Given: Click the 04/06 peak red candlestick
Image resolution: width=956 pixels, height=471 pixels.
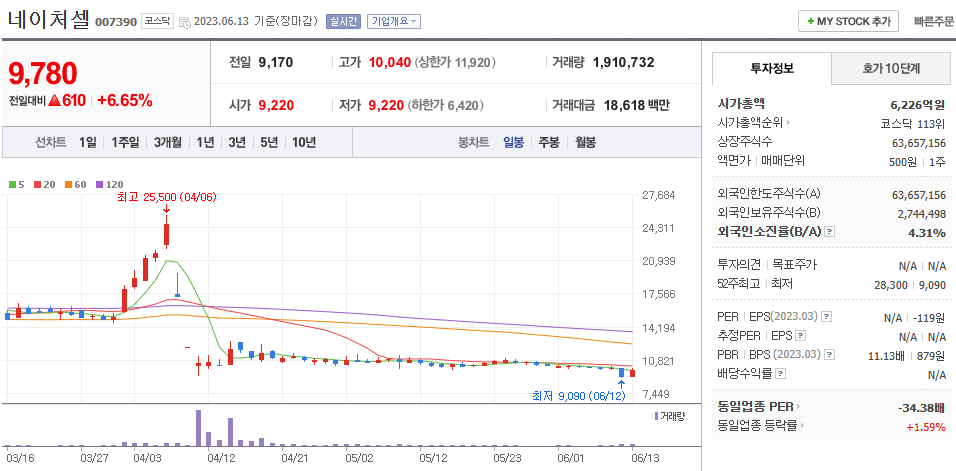Looking at the screenshot, I should 166,233.
